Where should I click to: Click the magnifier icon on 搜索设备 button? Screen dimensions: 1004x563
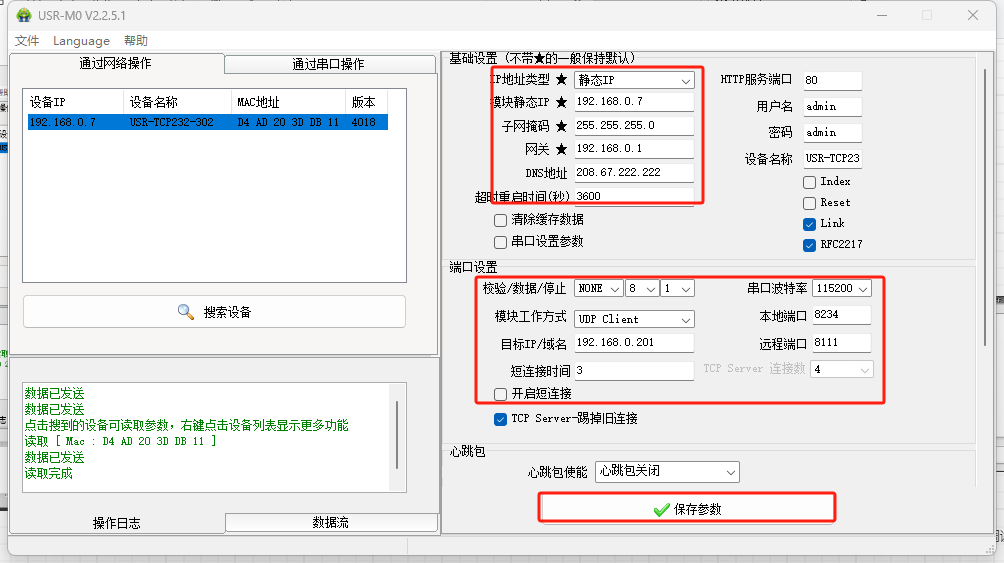tap(186, 312)
